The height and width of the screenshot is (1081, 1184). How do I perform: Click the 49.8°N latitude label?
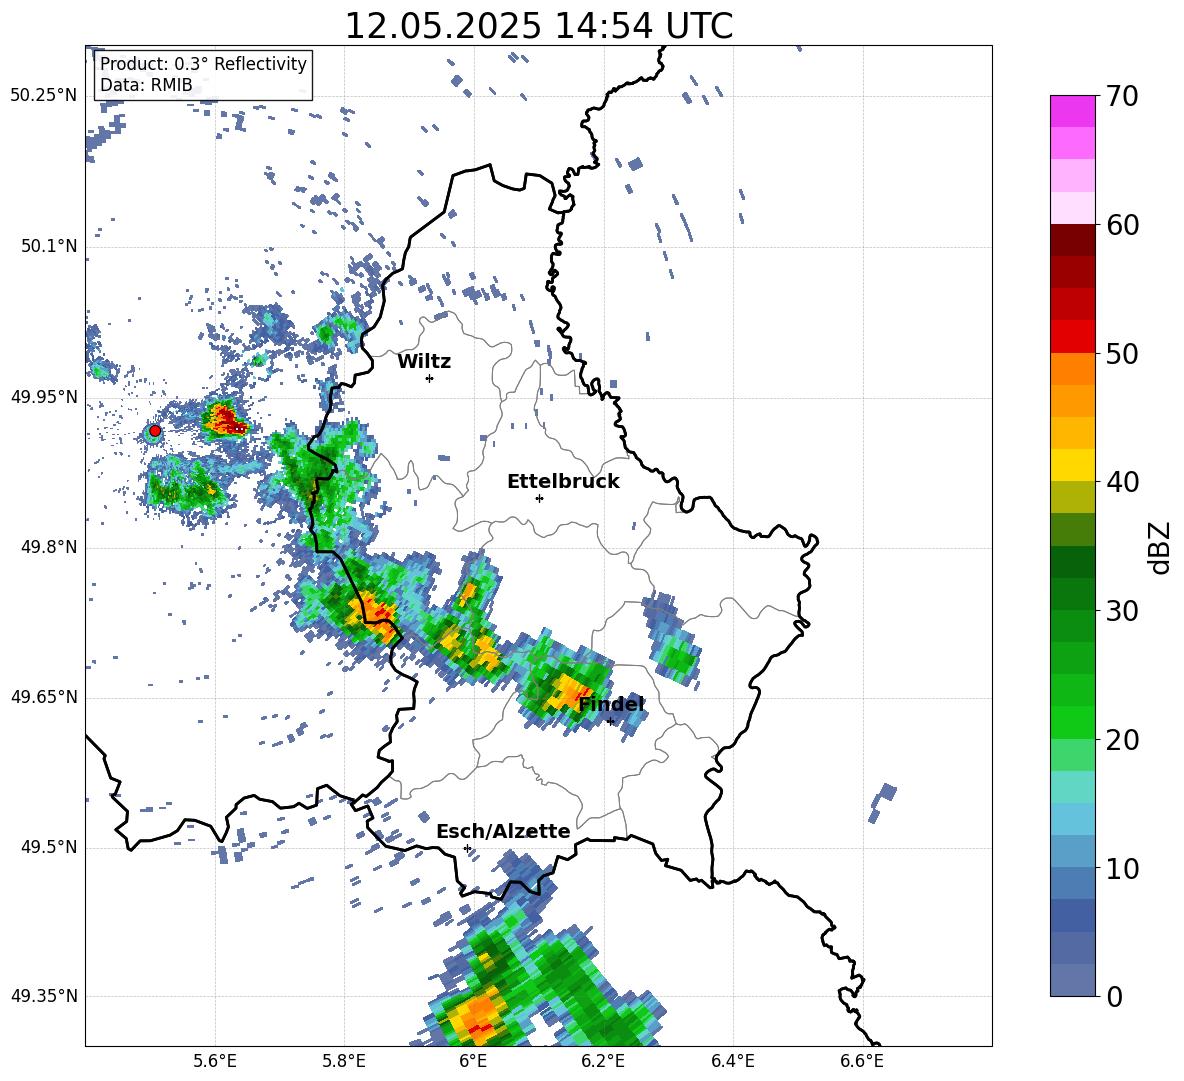(50, 547)
